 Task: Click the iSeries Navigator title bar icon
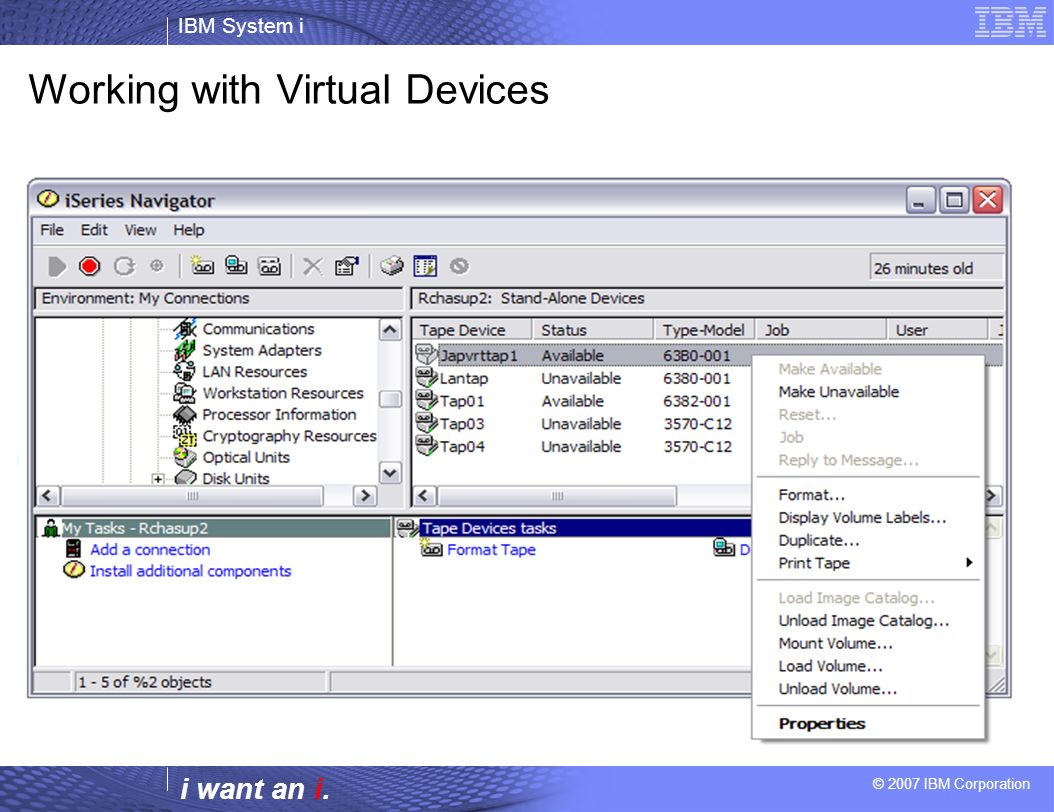pos(48,199)
